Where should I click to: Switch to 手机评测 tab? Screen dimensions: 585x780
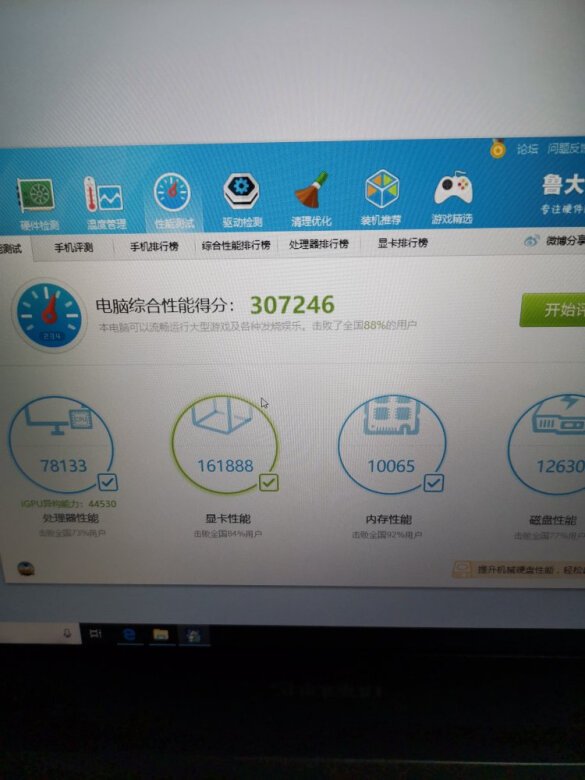73,247
